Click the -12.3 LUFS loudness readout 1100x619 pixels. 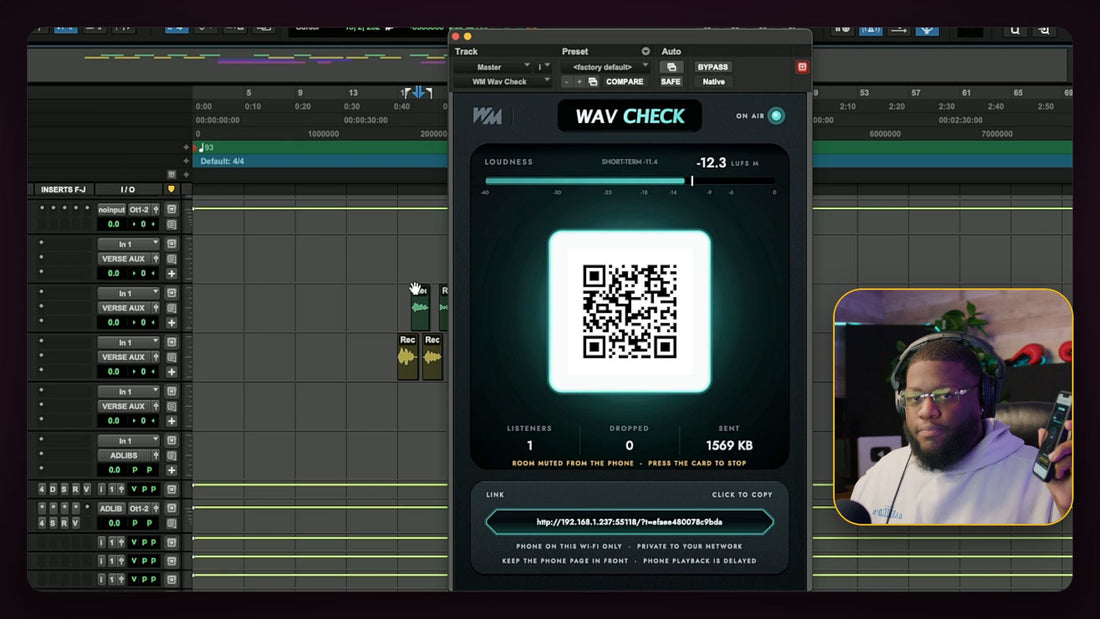pyautogui.click(x=711, y=163)
